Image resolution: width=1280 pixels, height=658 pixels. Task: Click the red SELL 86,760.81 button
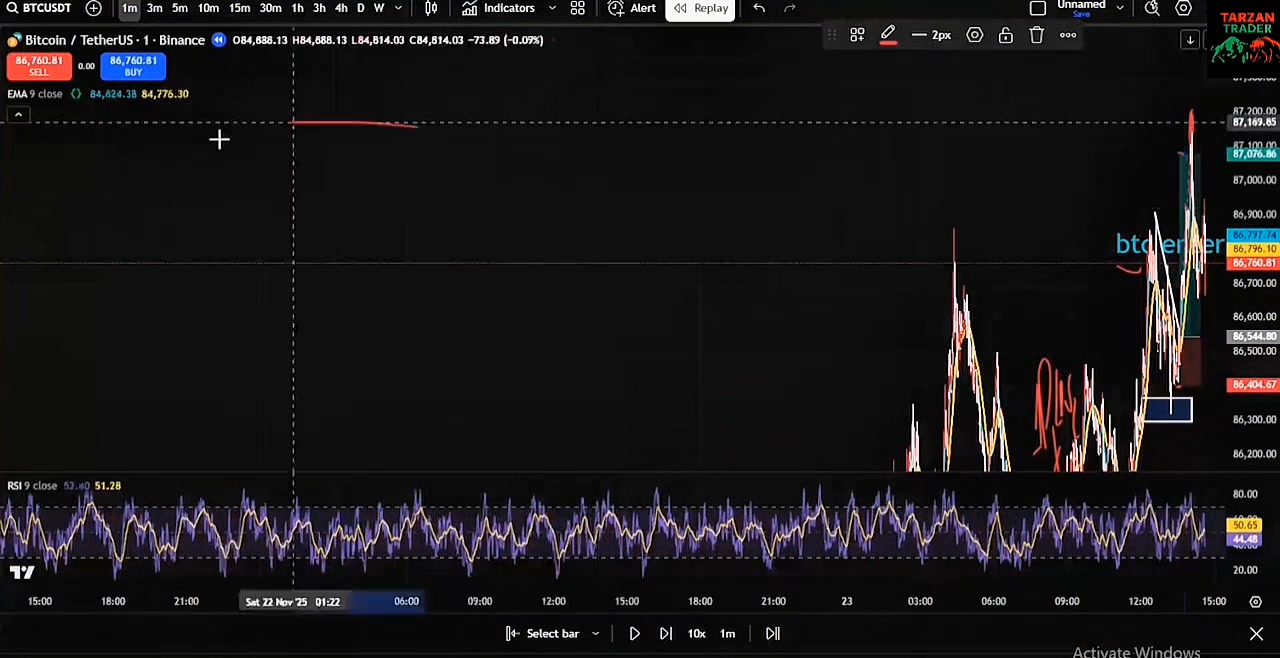point(38,66)
